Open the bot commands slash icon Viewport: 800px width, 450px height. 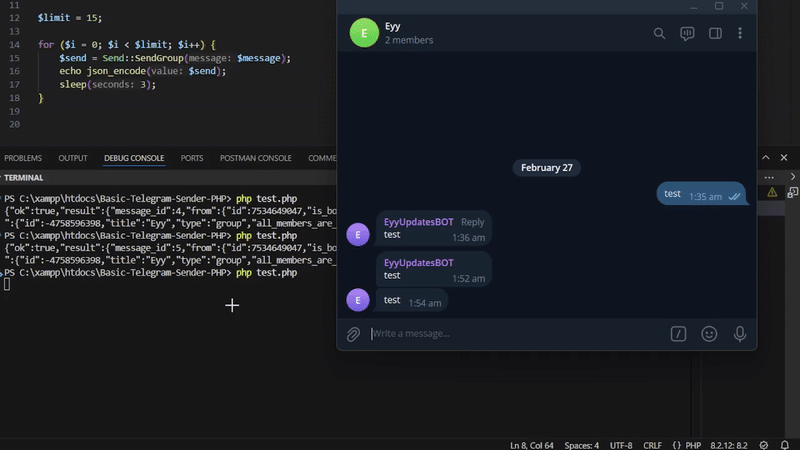coord(678,334)
